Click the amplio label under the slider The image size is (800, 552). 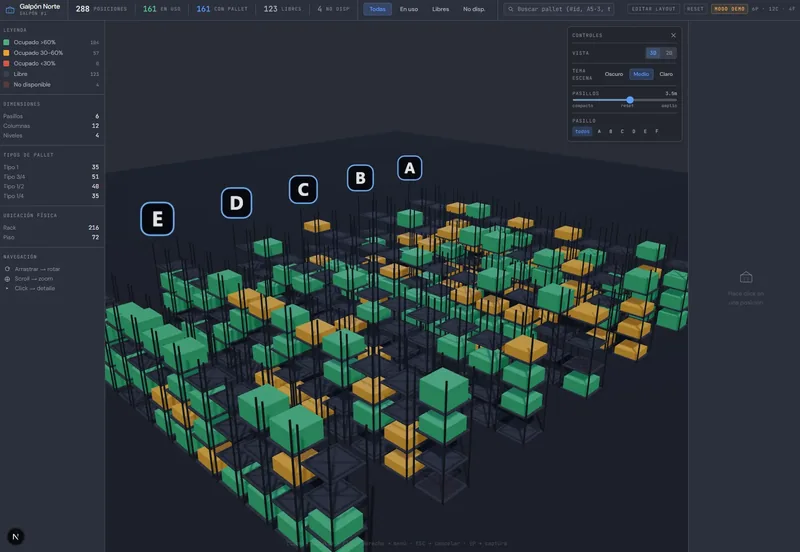669,106
